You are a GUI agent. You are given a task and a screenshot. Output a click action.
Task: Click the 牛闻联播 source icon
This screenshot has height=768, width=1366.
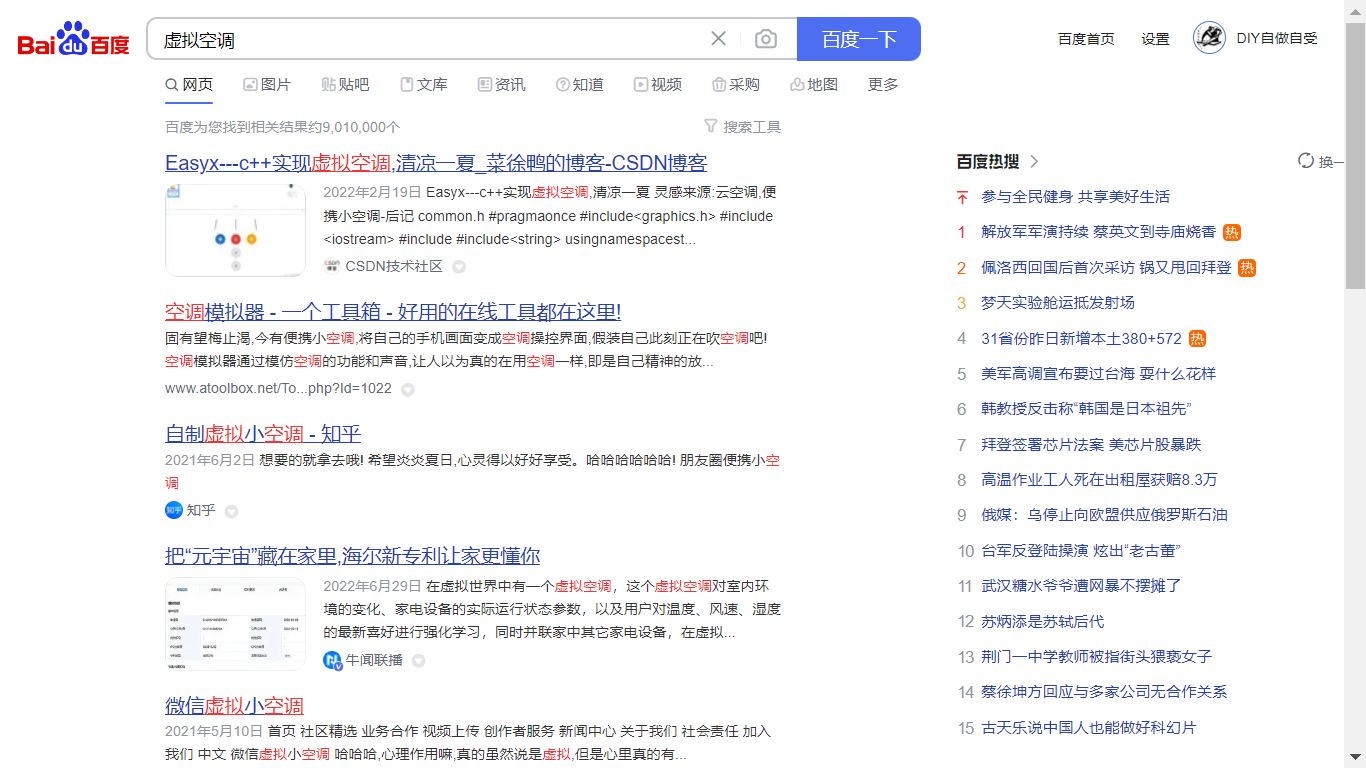pyautogui.click(x=332, y=660)
